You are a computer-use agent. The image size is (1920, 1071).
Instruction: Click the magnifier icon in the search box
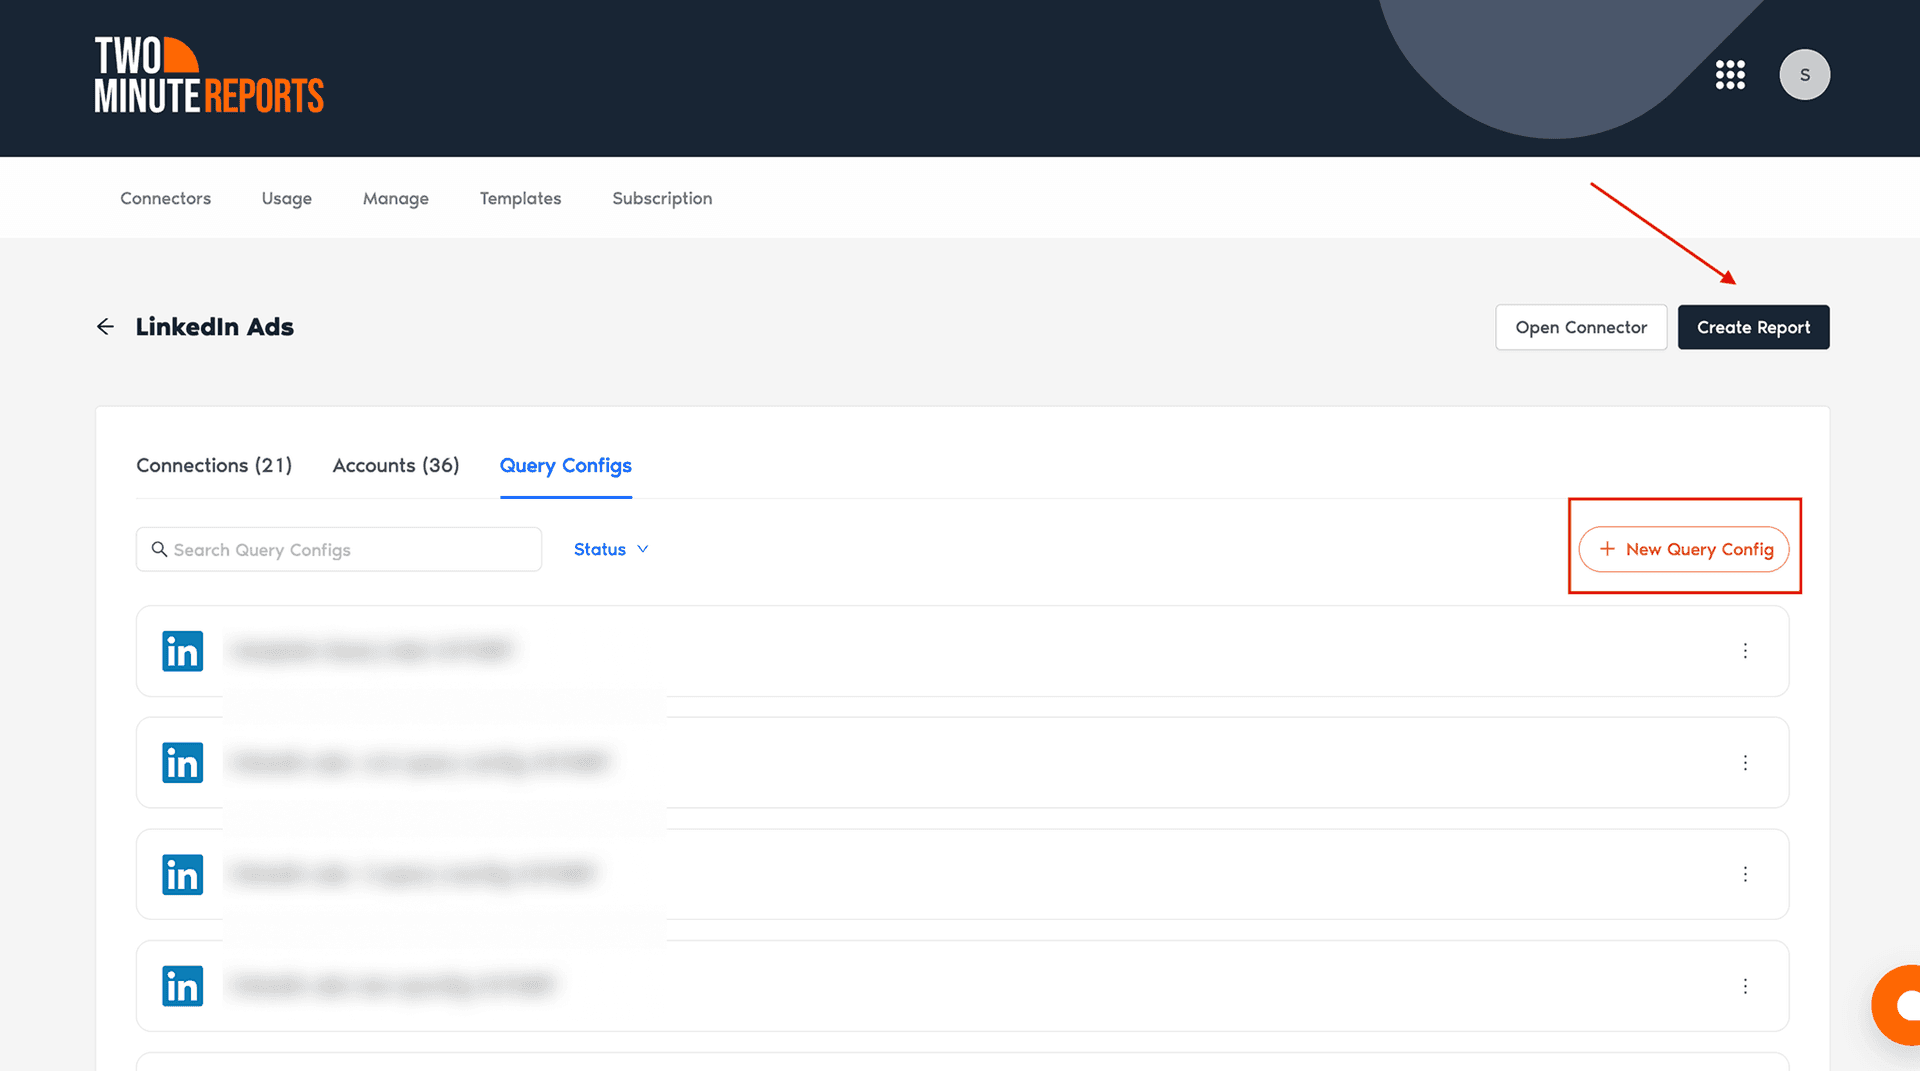(160, 549)
